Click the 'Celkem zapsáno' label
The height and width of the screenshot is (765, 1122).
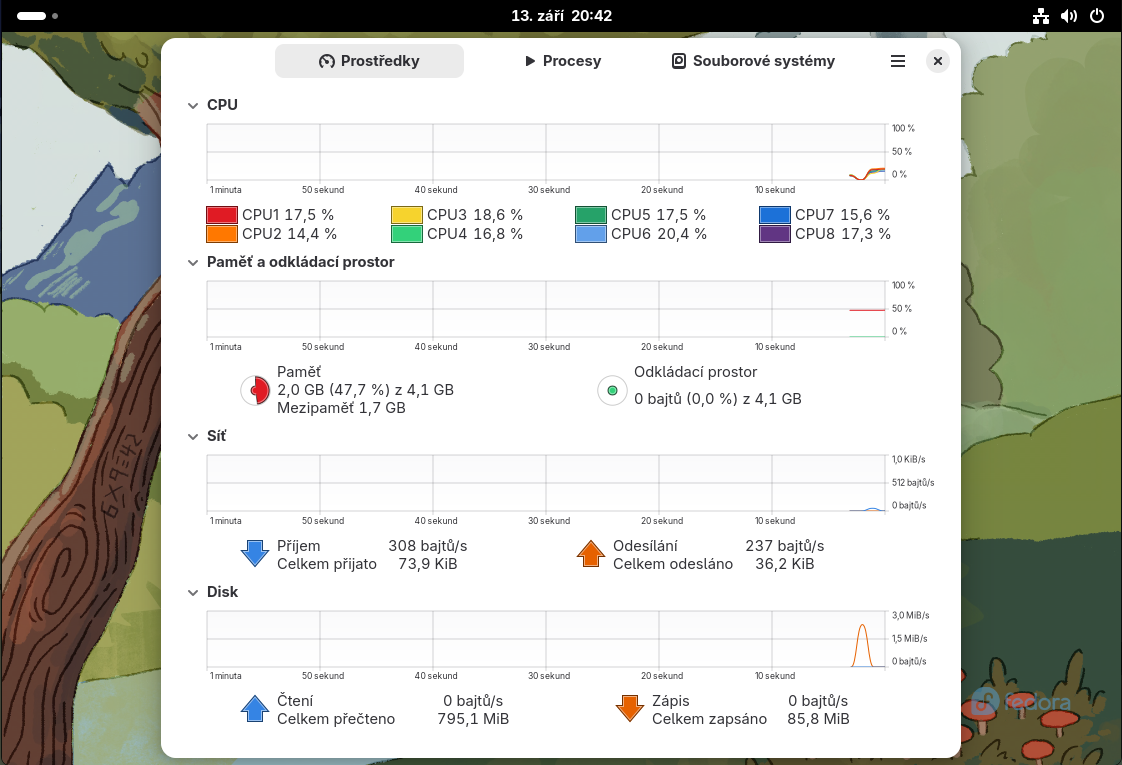tap(709, 719)
